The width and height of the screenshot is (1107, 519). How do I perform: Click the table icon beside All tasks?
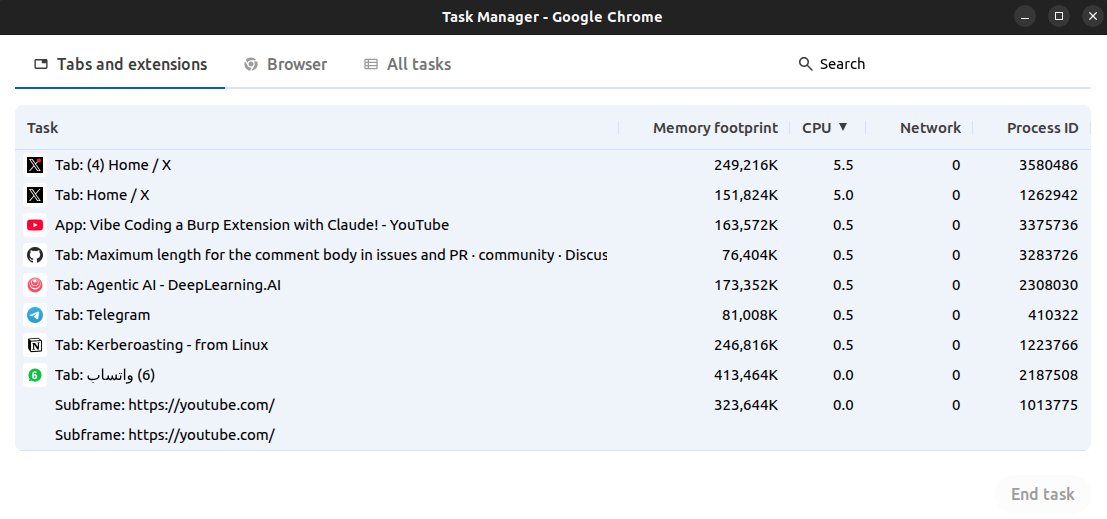[371, 64]
